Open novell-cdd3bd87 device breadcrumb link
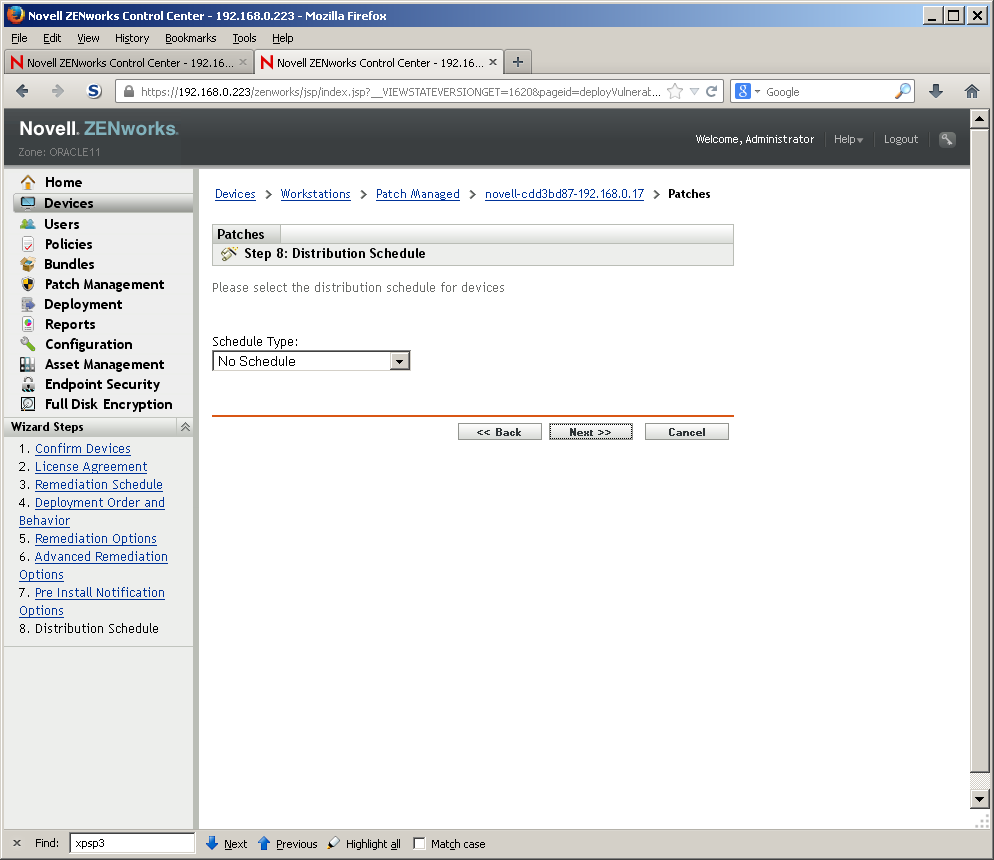The height and width of the screenshot is (860, 994). pyautogui.click(x=564, y=194)
